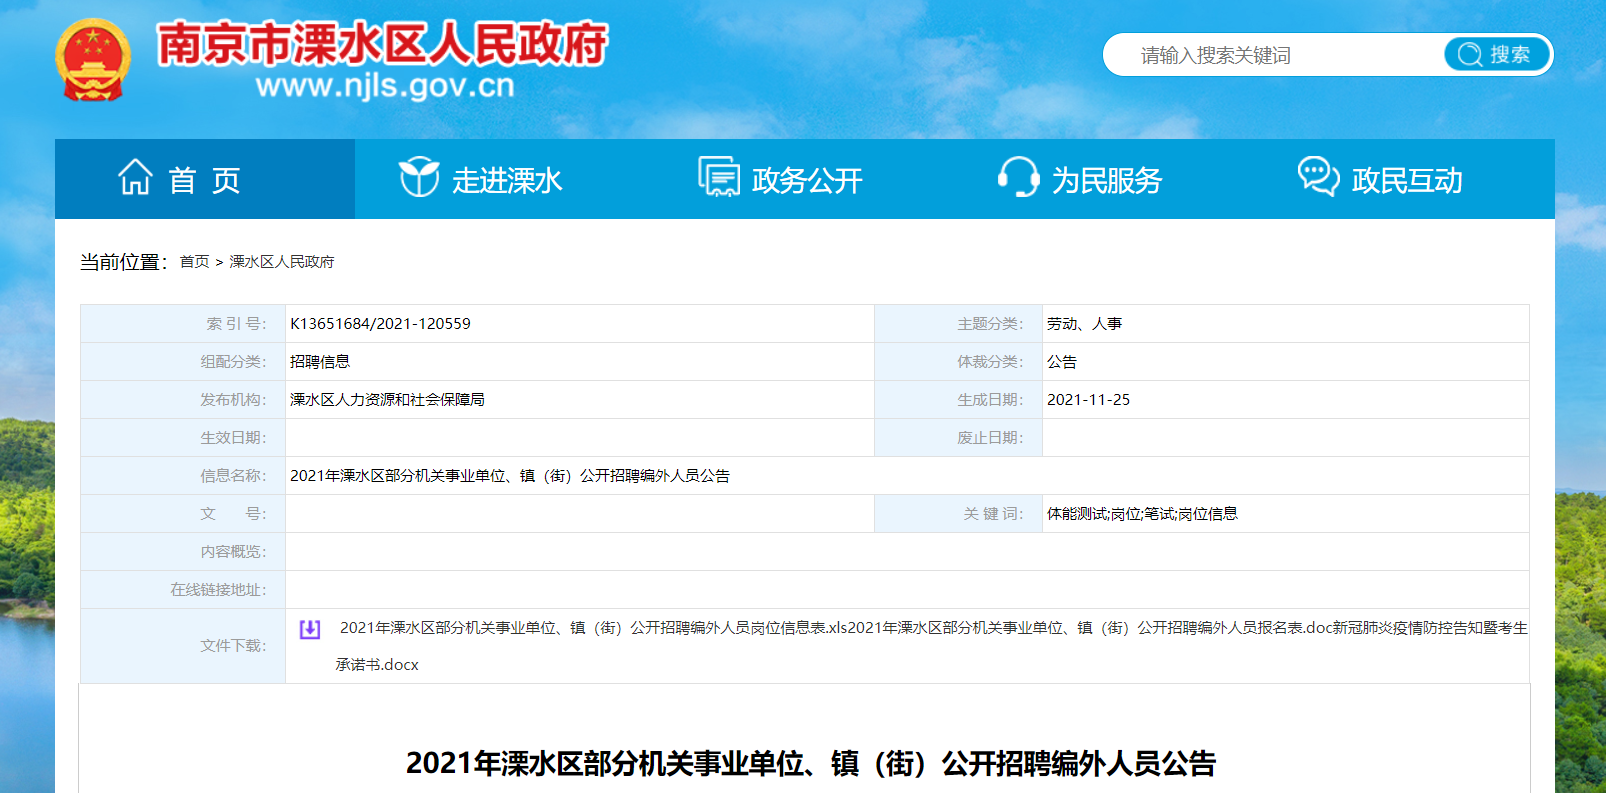
Task: Click the document icon beside 政务公开
Action: coord(718,177)
